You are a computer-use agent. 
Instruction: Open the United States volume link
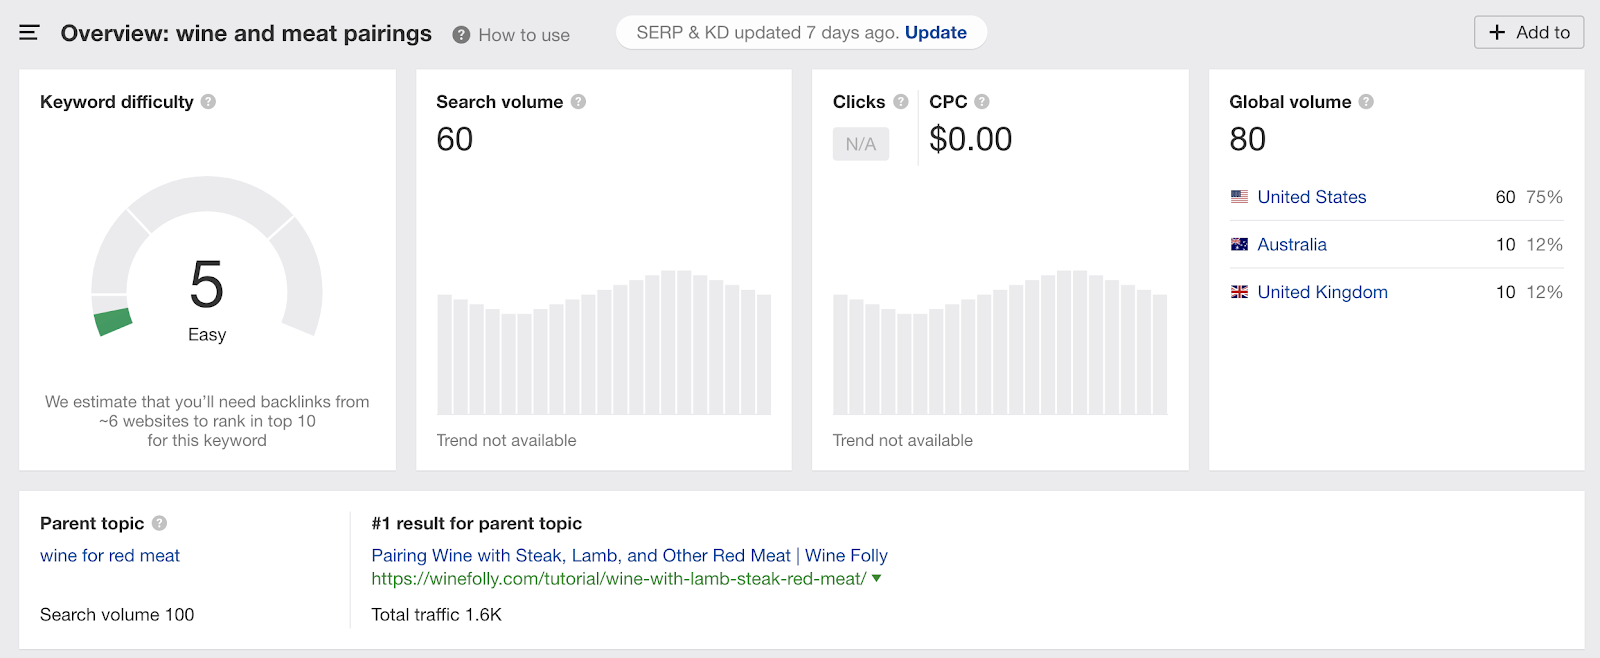click(x=1311, y=197)
